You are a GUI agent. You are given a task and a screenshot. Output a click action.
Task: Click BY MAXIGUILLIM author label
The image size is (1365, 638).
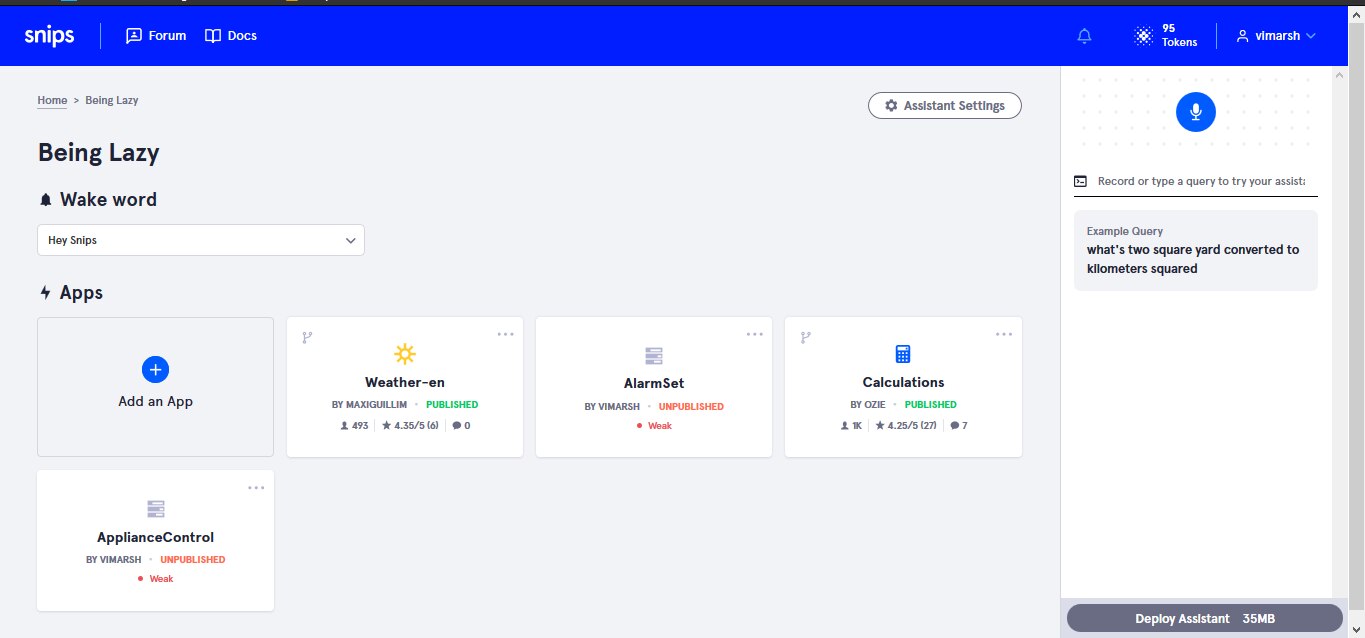pyautogui.click(x=369, y=405)
